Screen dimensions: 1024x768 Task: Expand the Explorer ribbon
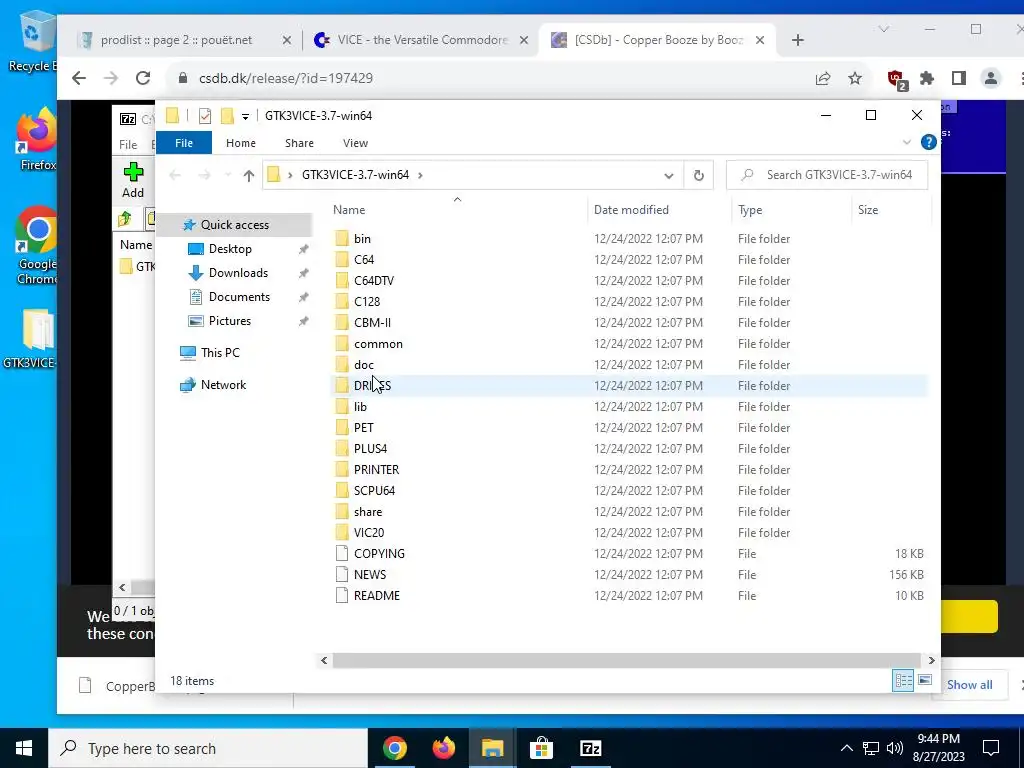click(906, 142)
